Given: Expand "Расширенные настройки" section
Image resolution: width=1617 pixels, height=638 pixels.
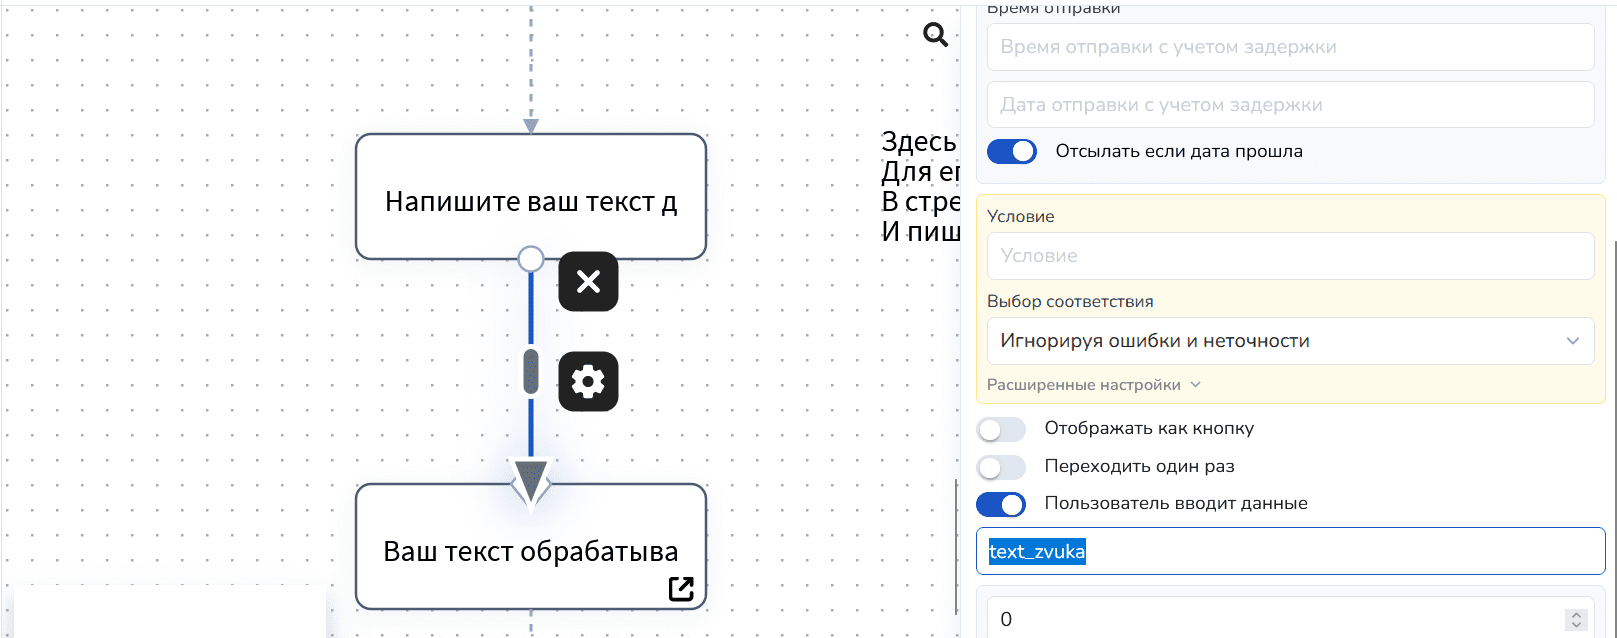Looking at the screenshot, I should [x=1093, y=385].
